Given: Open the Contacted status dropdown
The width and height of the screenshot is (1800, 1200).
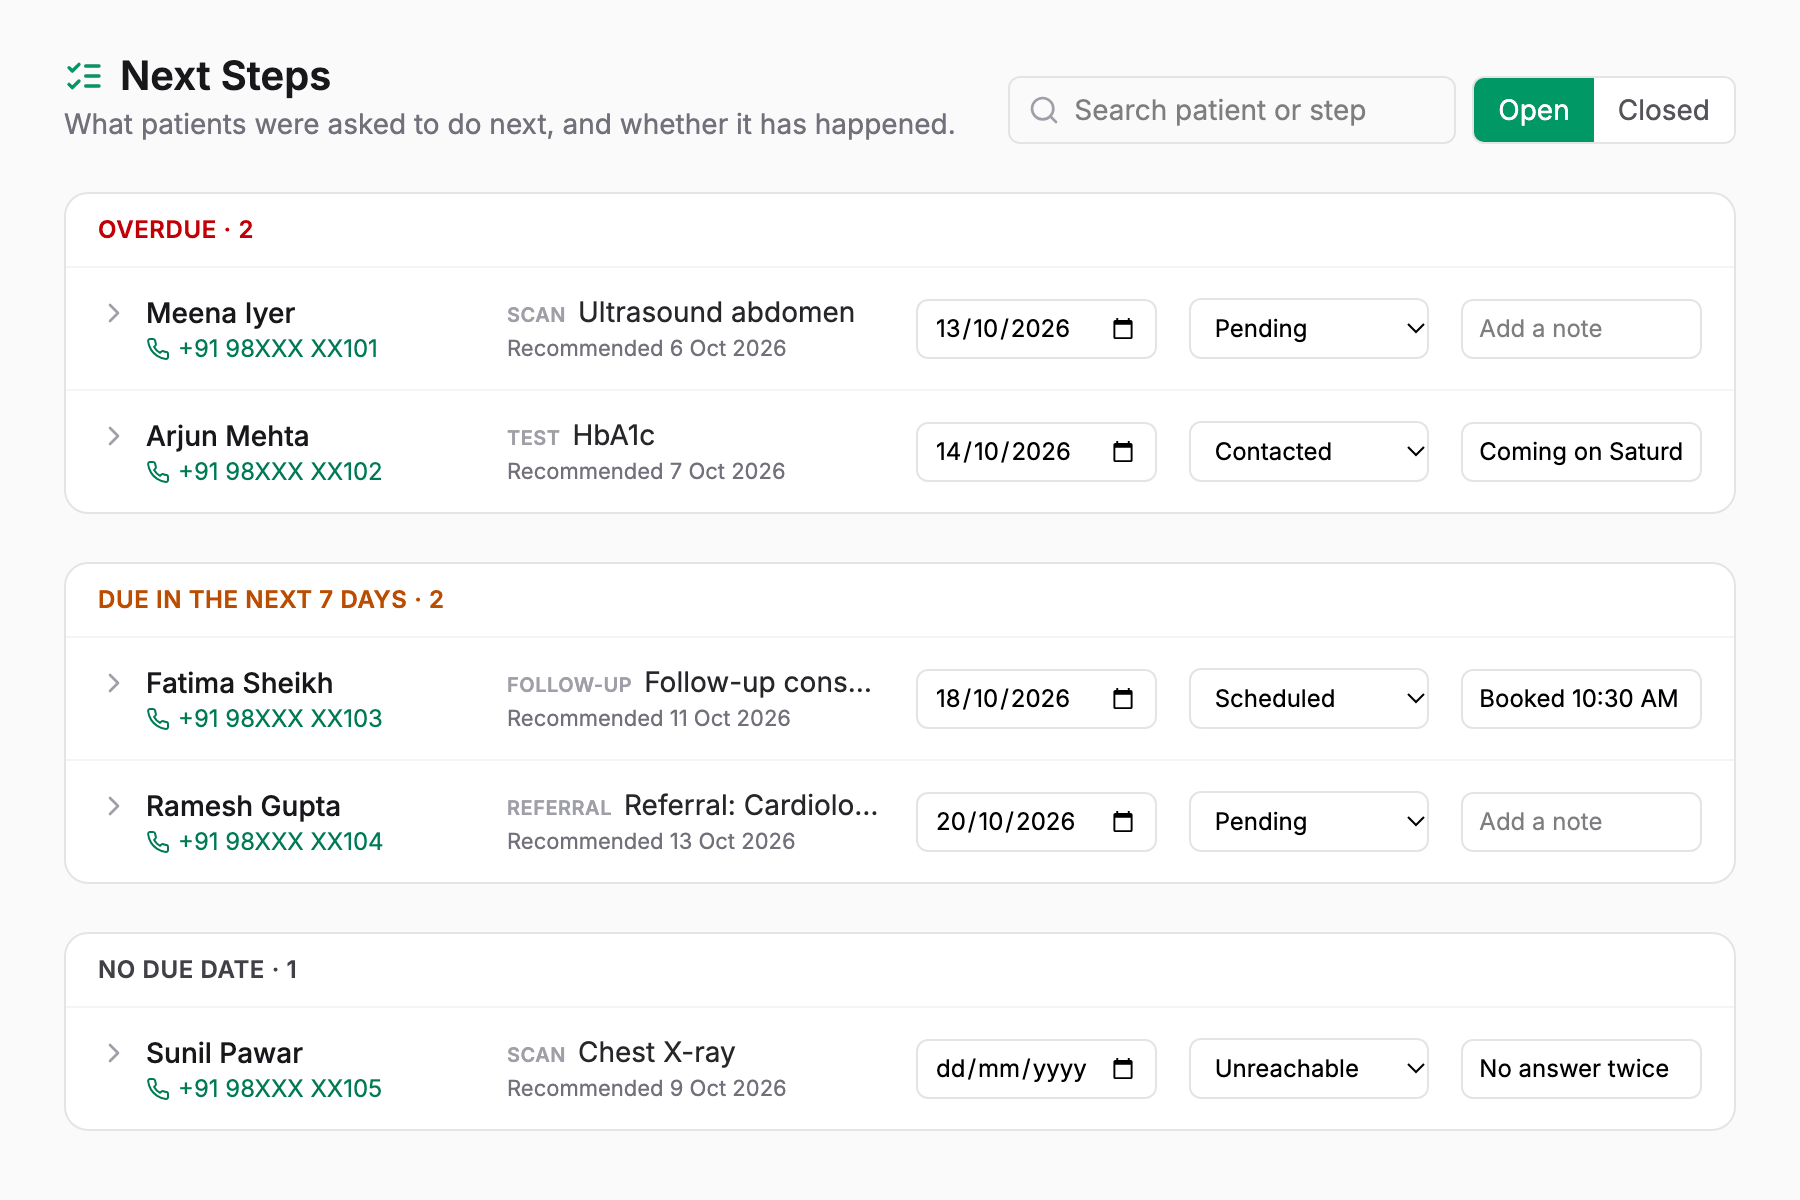Looking at the screenshot, I should coord(1309,452).
